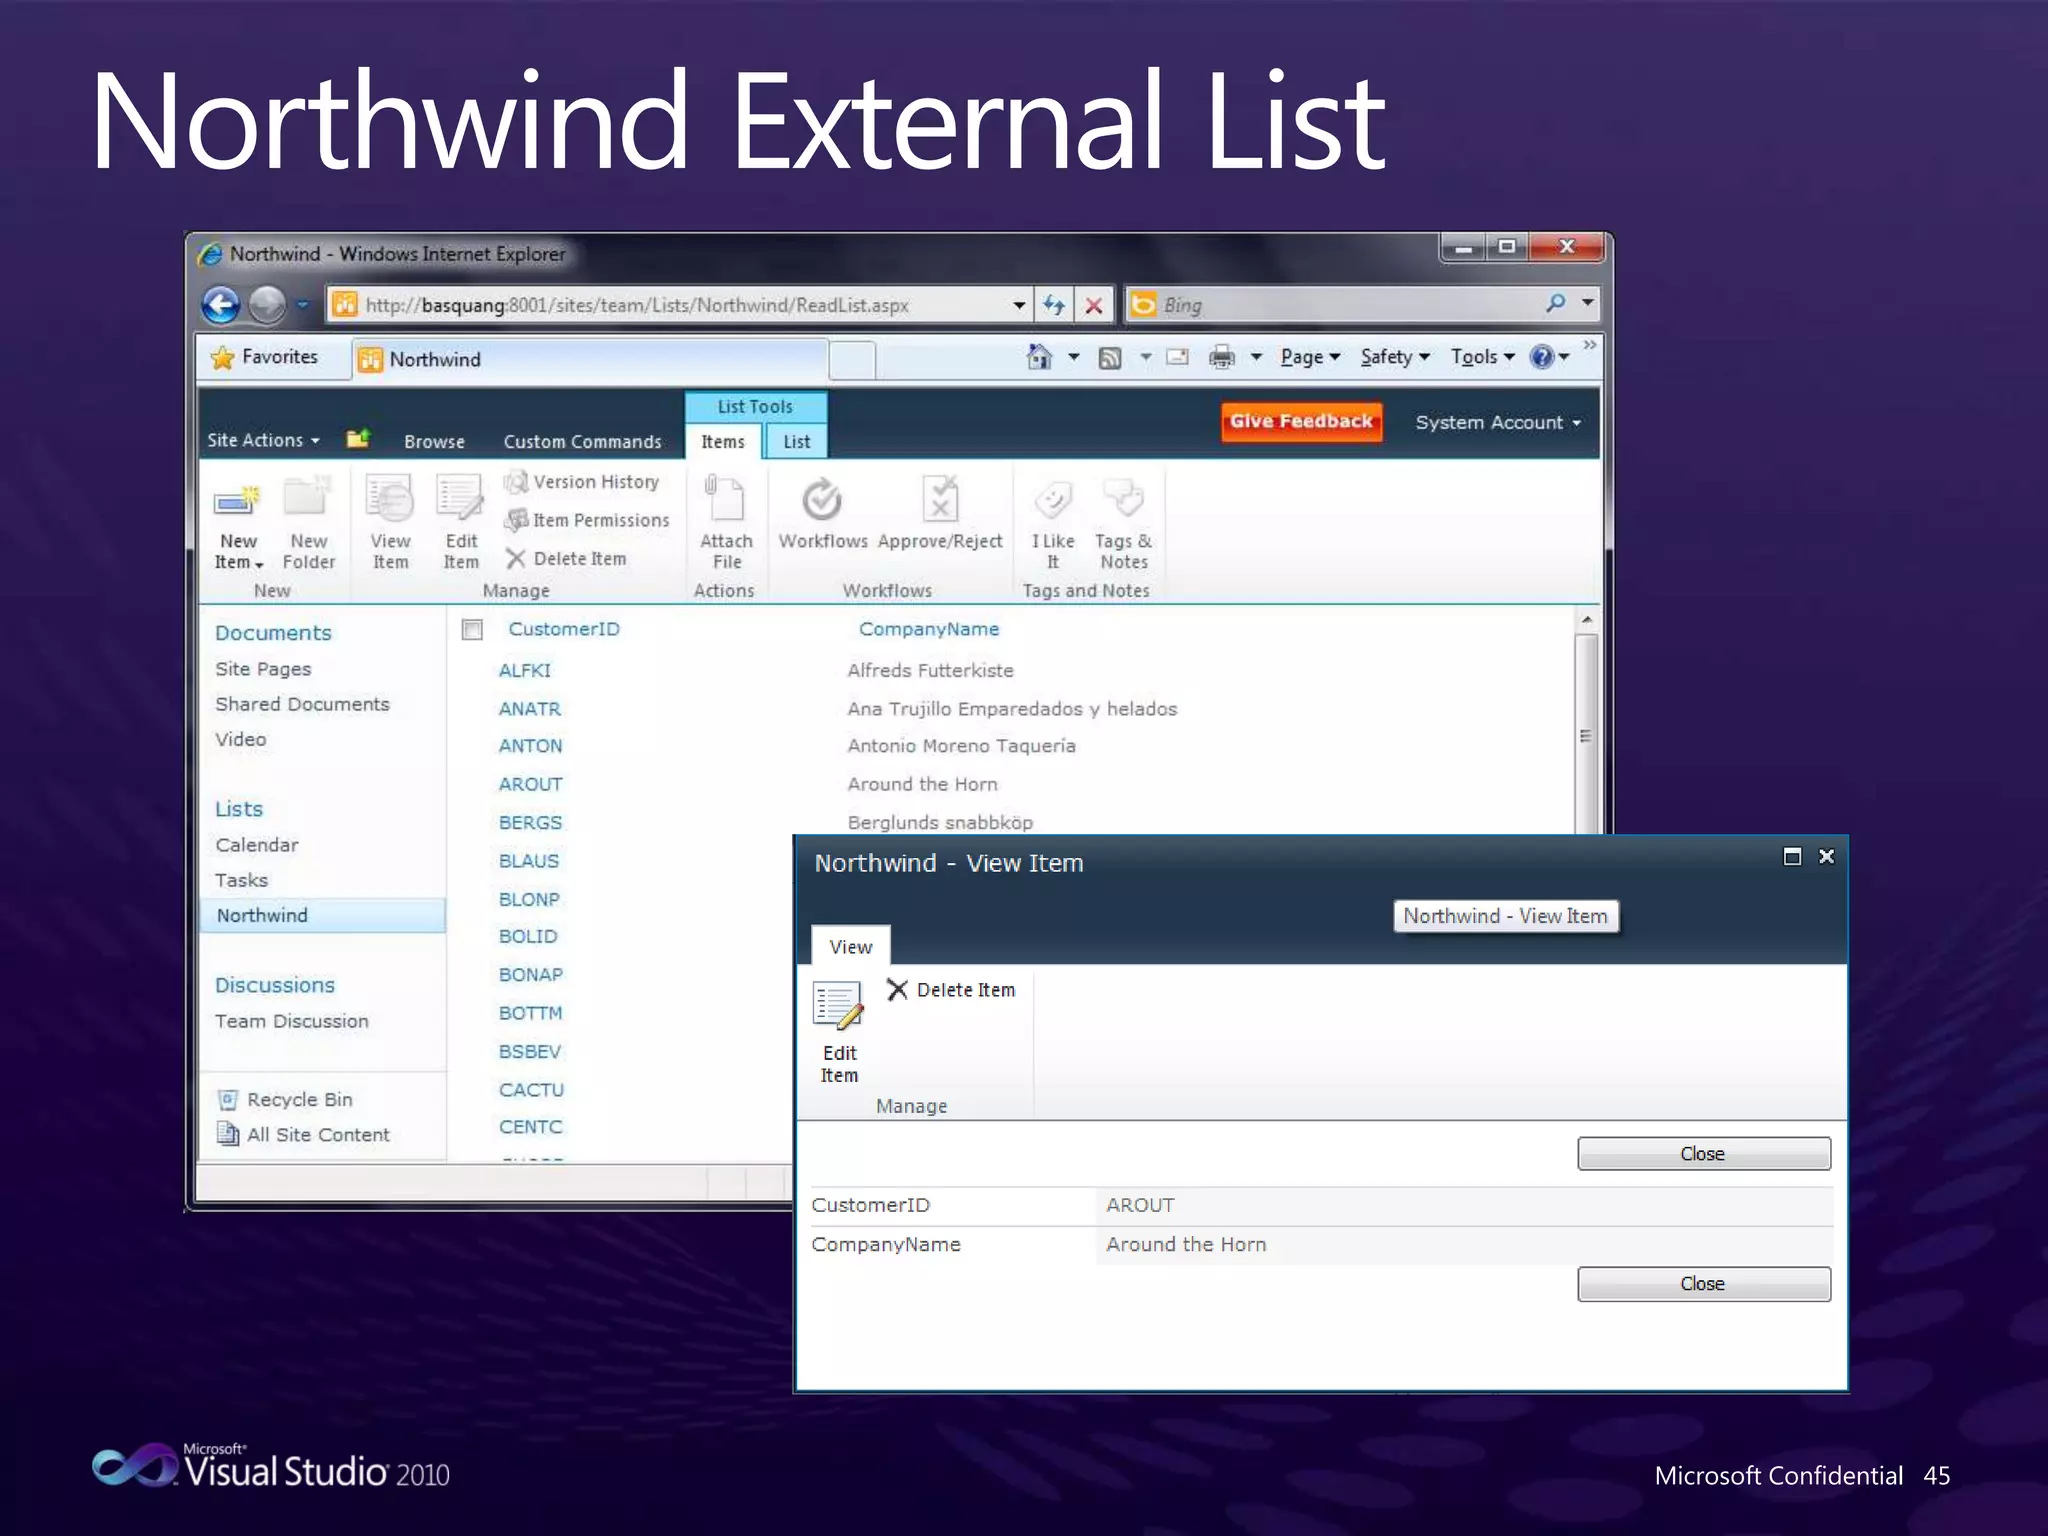Click the address bar URL field

tap(680, 305)
